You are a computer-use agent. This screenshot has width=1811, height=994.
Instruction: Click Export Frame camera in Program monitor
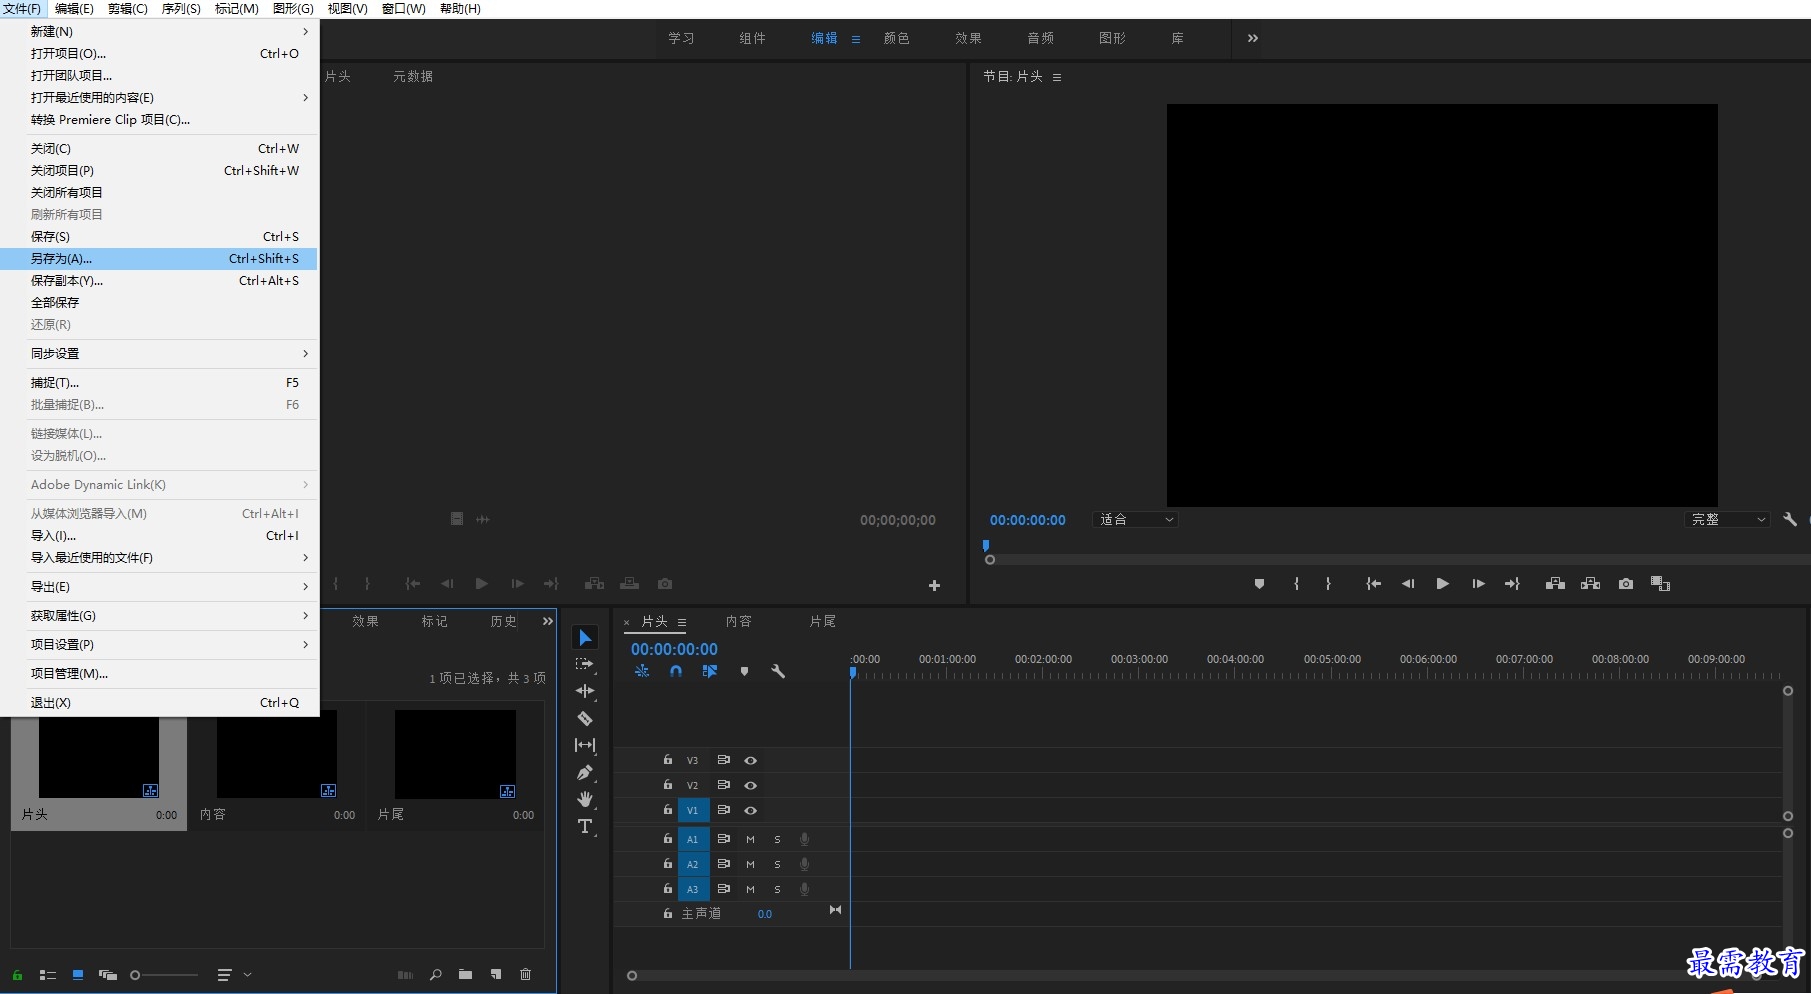1626,584
